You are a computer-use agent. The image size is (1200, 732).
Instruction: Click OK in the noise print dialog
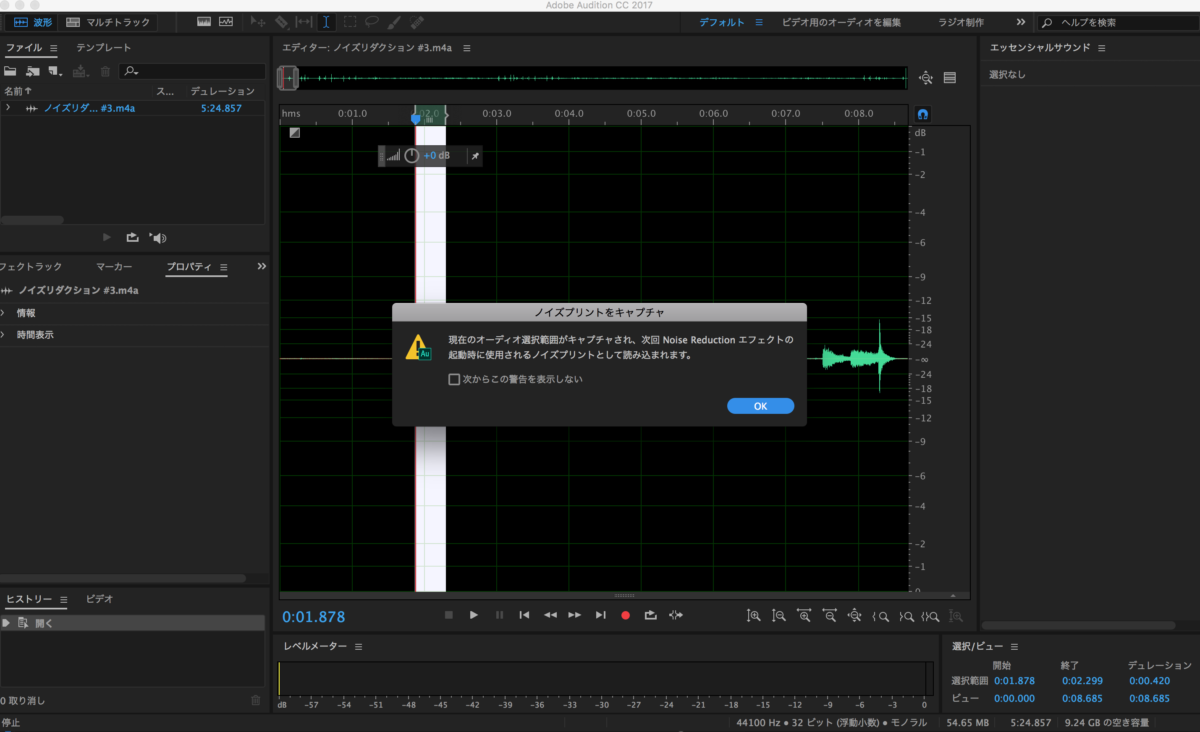pos(761,406)
